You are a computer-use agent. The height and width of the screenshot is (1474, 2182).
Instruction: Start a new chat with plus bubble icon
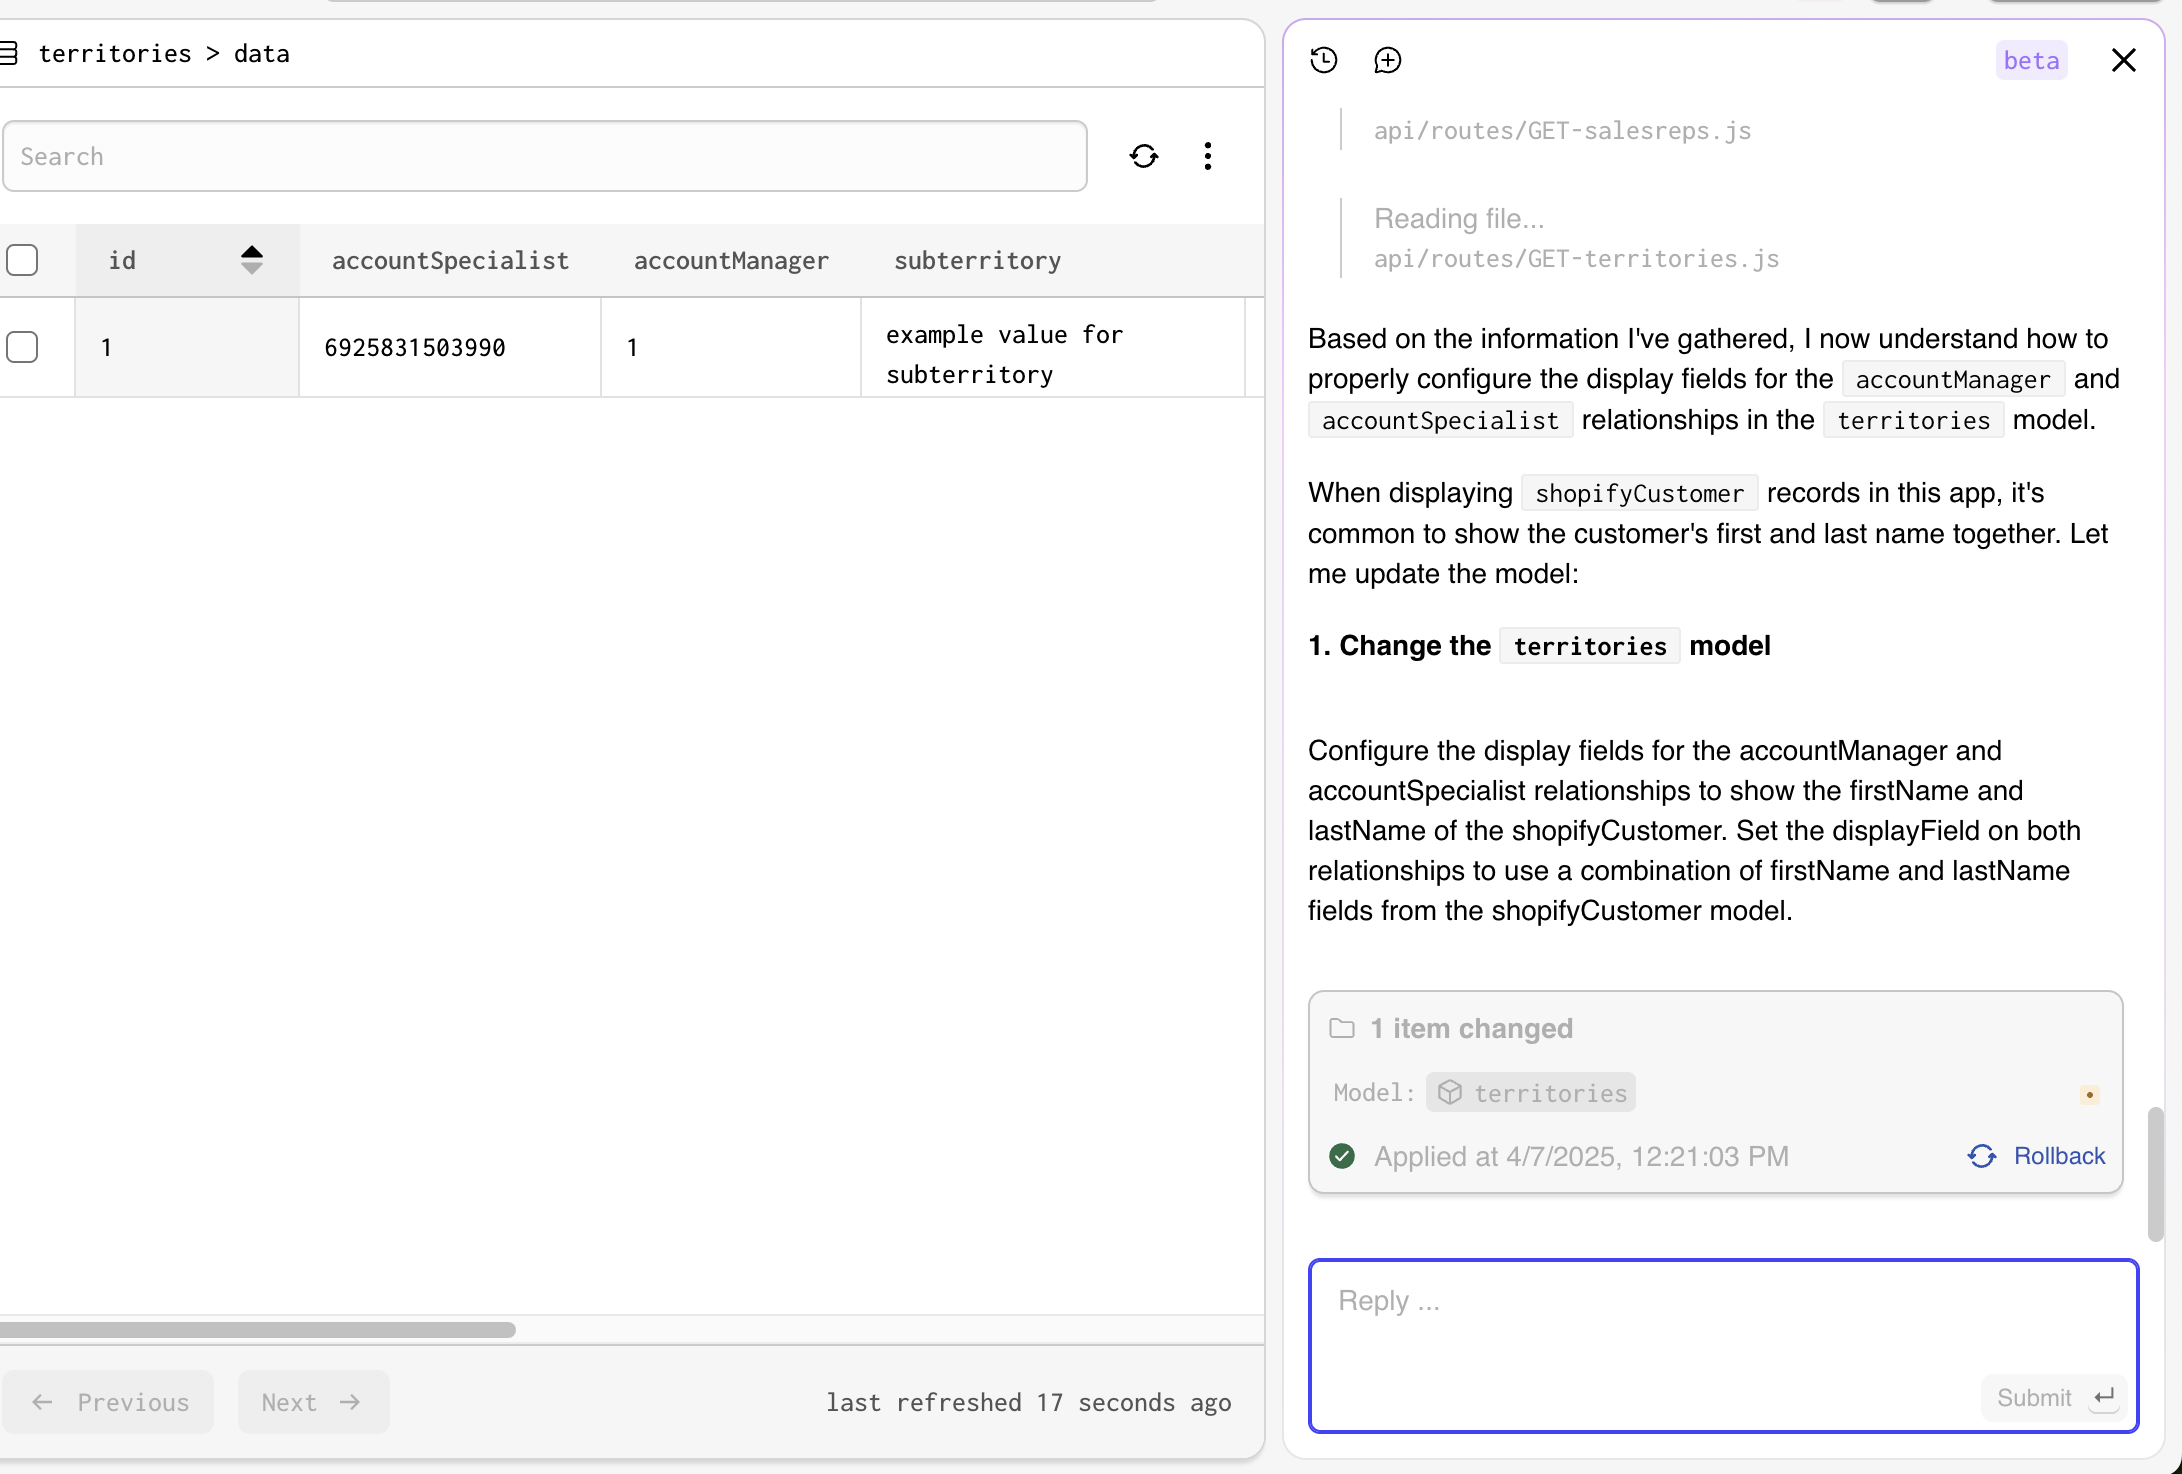pyautogui.click(x=1388, y=60)
